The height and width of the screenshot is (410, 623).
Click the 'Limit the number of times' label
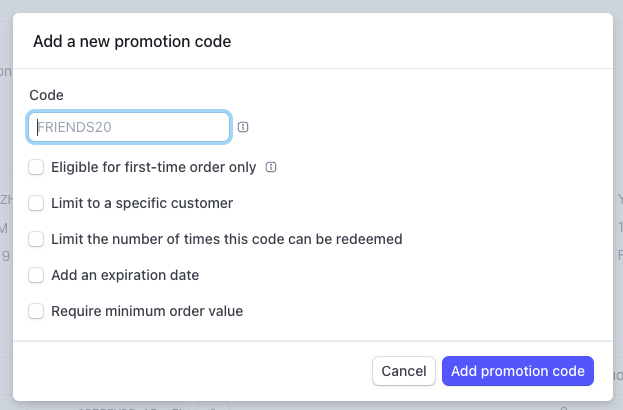226,239
